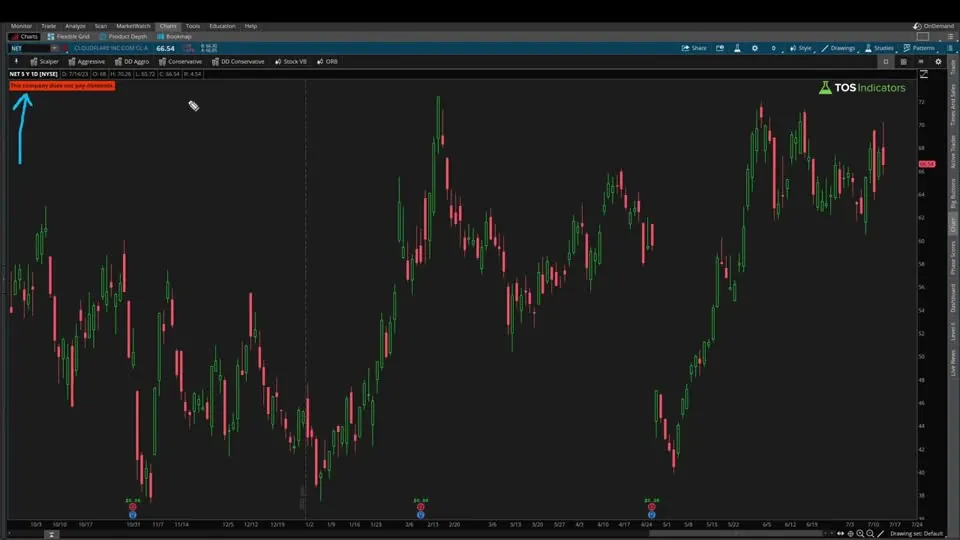Click the NET 5 Y 1D [NYSE] label
This screenshot has height=540, width=960.
(33, 74)
